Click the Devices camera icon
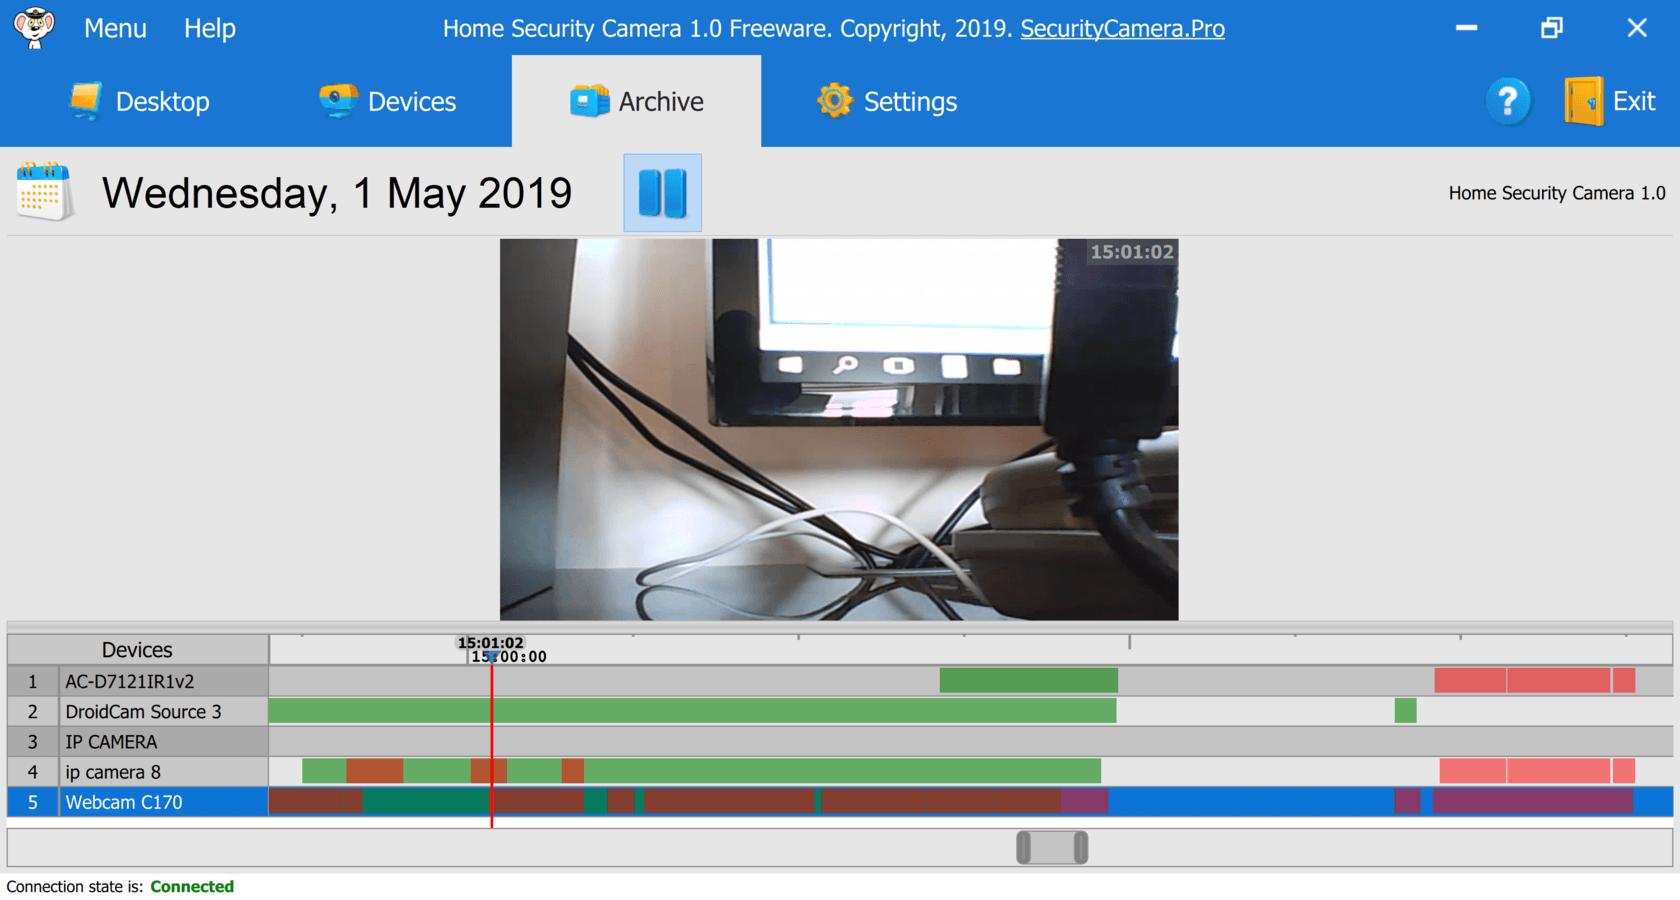This screenshot has width=1680, height=900. pyautogui.click(x=338, y=101)
